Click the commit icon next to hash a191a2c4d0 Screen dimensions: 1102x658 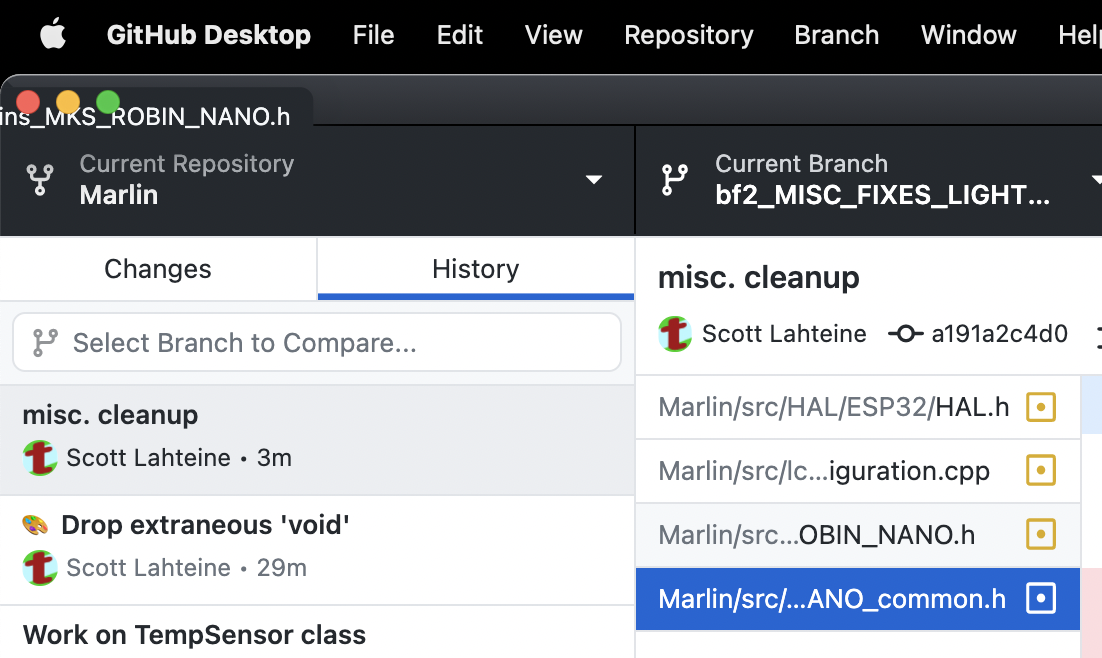click(905, 333)
